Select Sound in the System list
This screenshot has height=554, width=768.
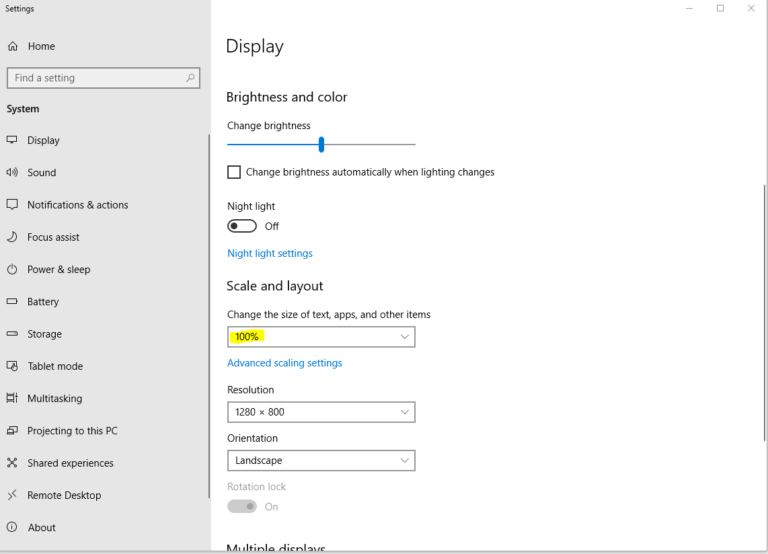point(42,172)
